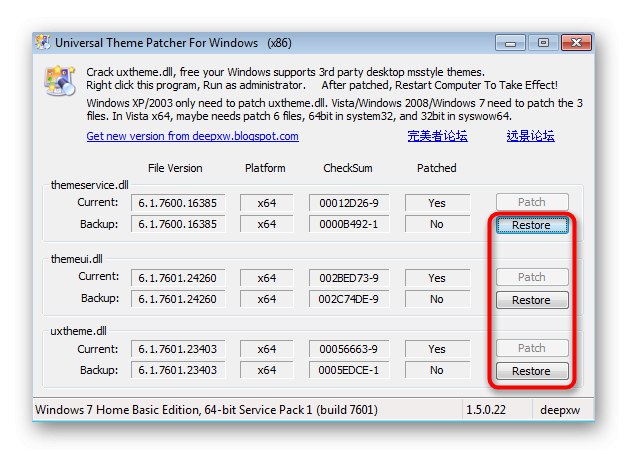Screen dimensions: 627x454
Task: Open the deepxw.blogspot.com new version link
Action: pos(192,136)
